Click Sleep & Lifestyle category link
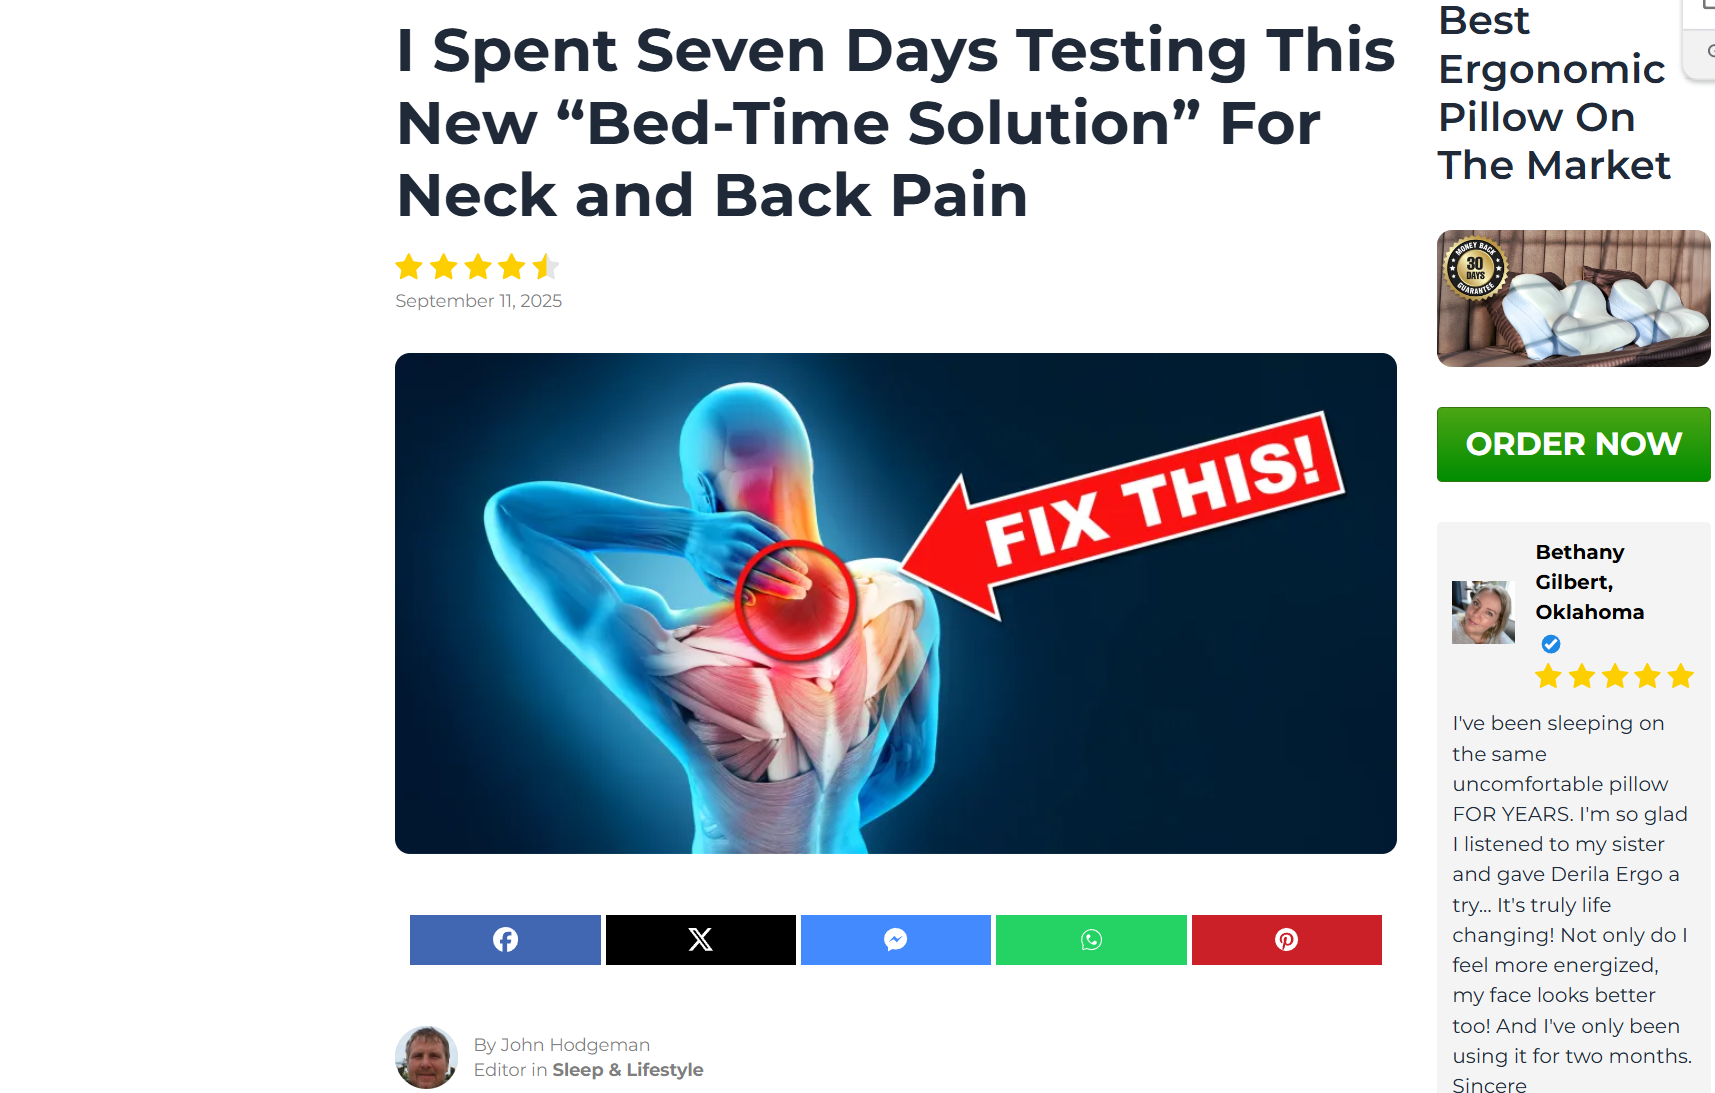Viewport: 1715px width, 1093px height. point(628,1070)
